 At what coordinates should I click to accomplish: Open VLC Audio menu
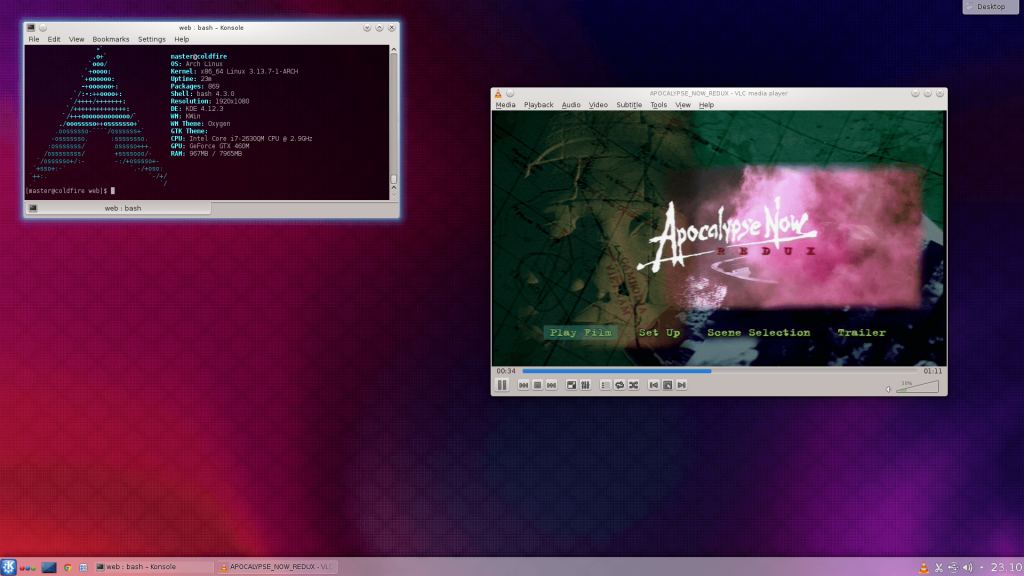point(571,104)
